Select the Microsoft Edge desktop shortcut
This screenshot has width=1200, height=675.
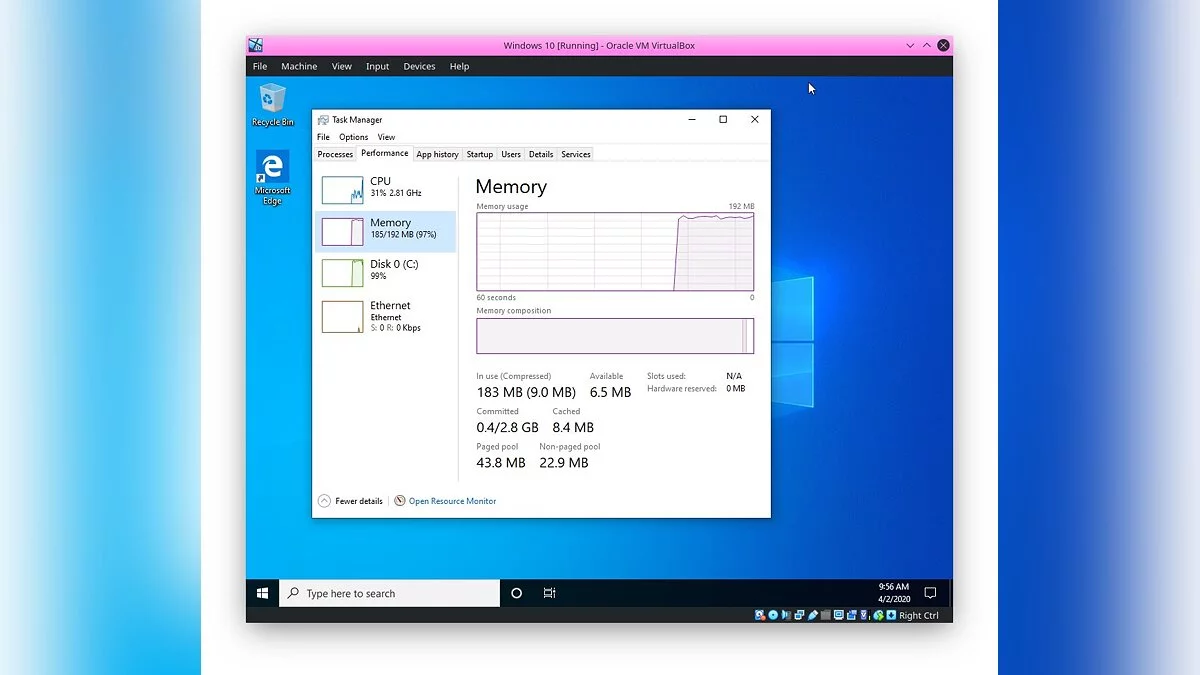(272, 178)
